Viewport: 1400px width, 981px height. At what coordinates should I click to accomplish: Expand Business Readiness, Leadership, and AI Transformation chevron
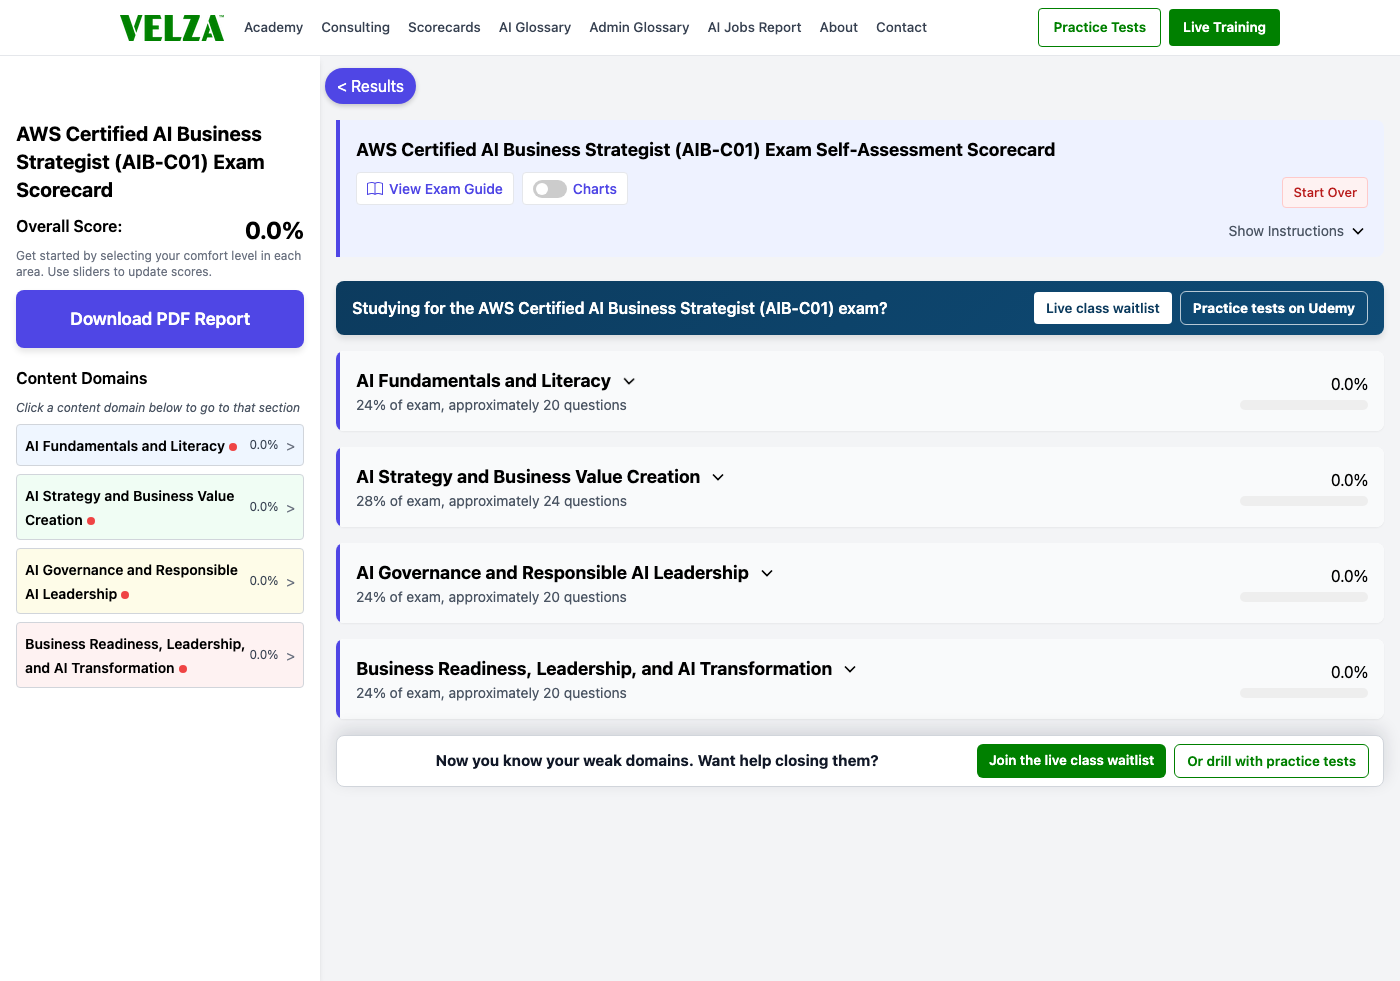click(850, 669)
